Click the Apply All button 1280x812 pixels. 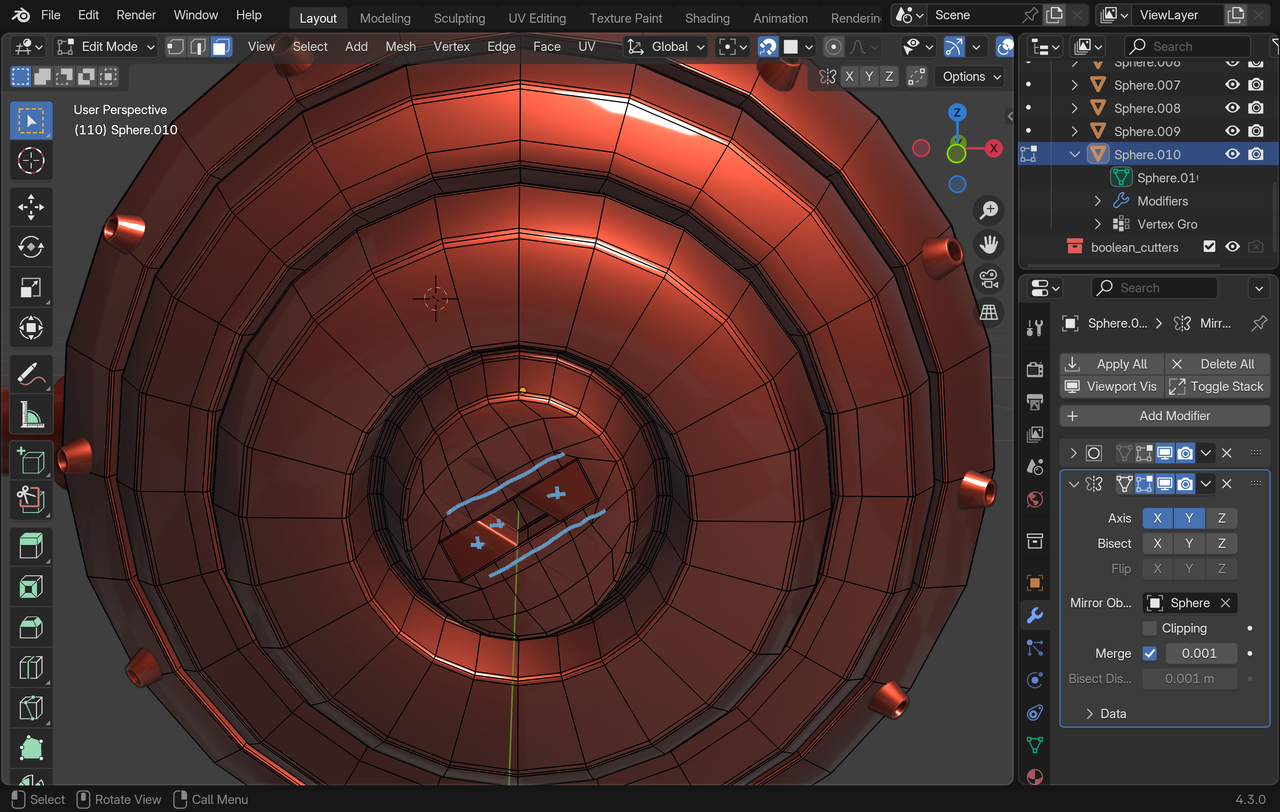tap(1112, 364)
